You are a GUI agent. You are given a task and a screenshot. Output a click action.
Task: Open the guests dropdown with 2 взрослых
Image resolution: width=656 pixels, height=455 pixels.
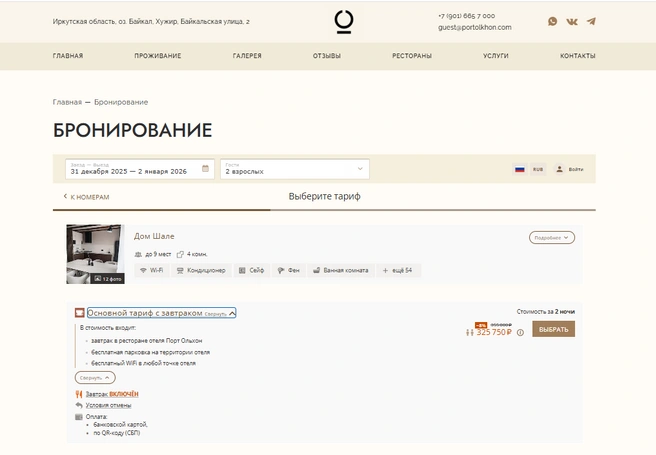point(295,169)
